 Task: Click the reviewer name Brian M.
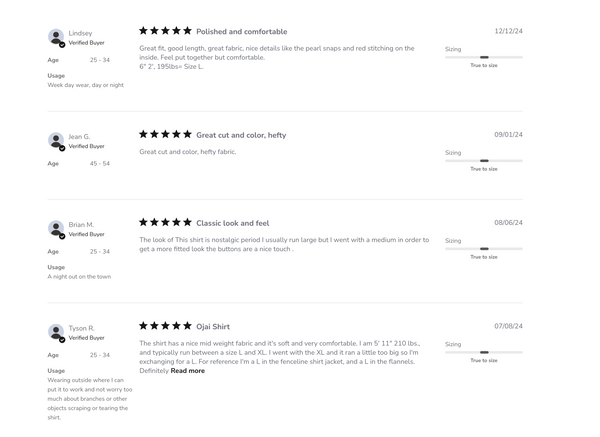click(x=81, y=225)
